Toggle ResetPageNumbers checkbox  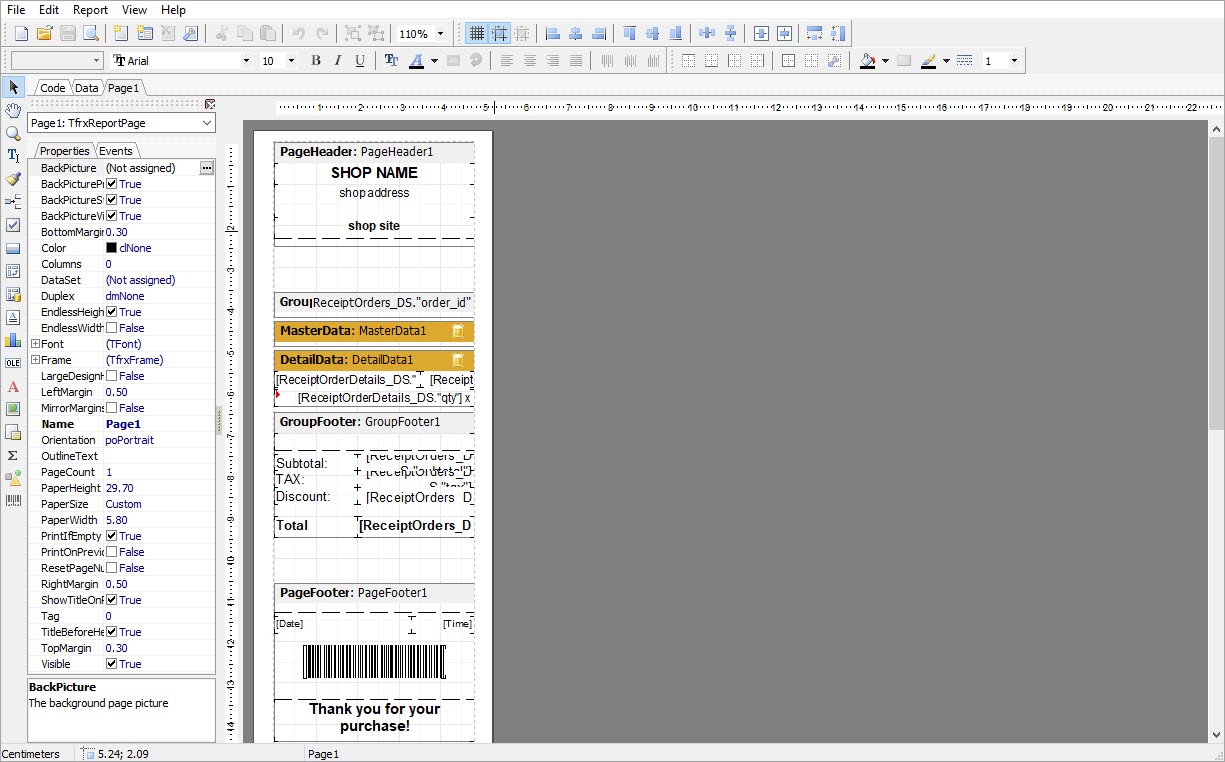coord(112,568)
